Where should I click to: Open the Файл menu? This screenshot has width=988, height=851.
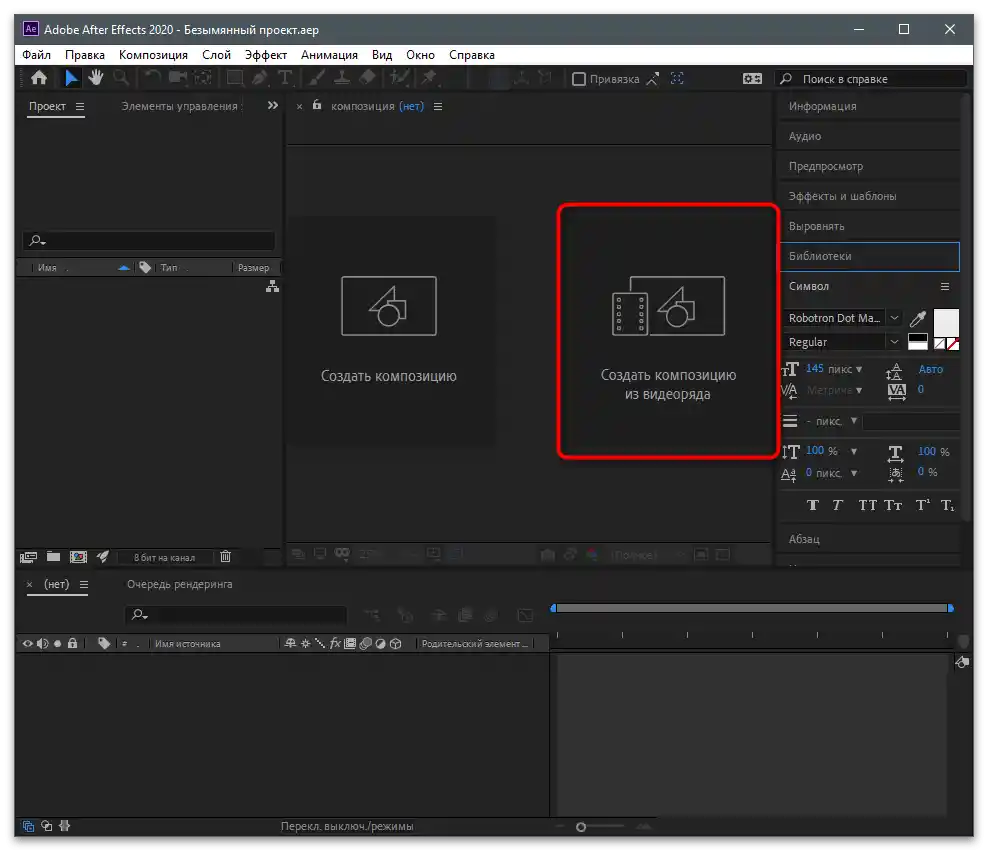pos(37,55)
